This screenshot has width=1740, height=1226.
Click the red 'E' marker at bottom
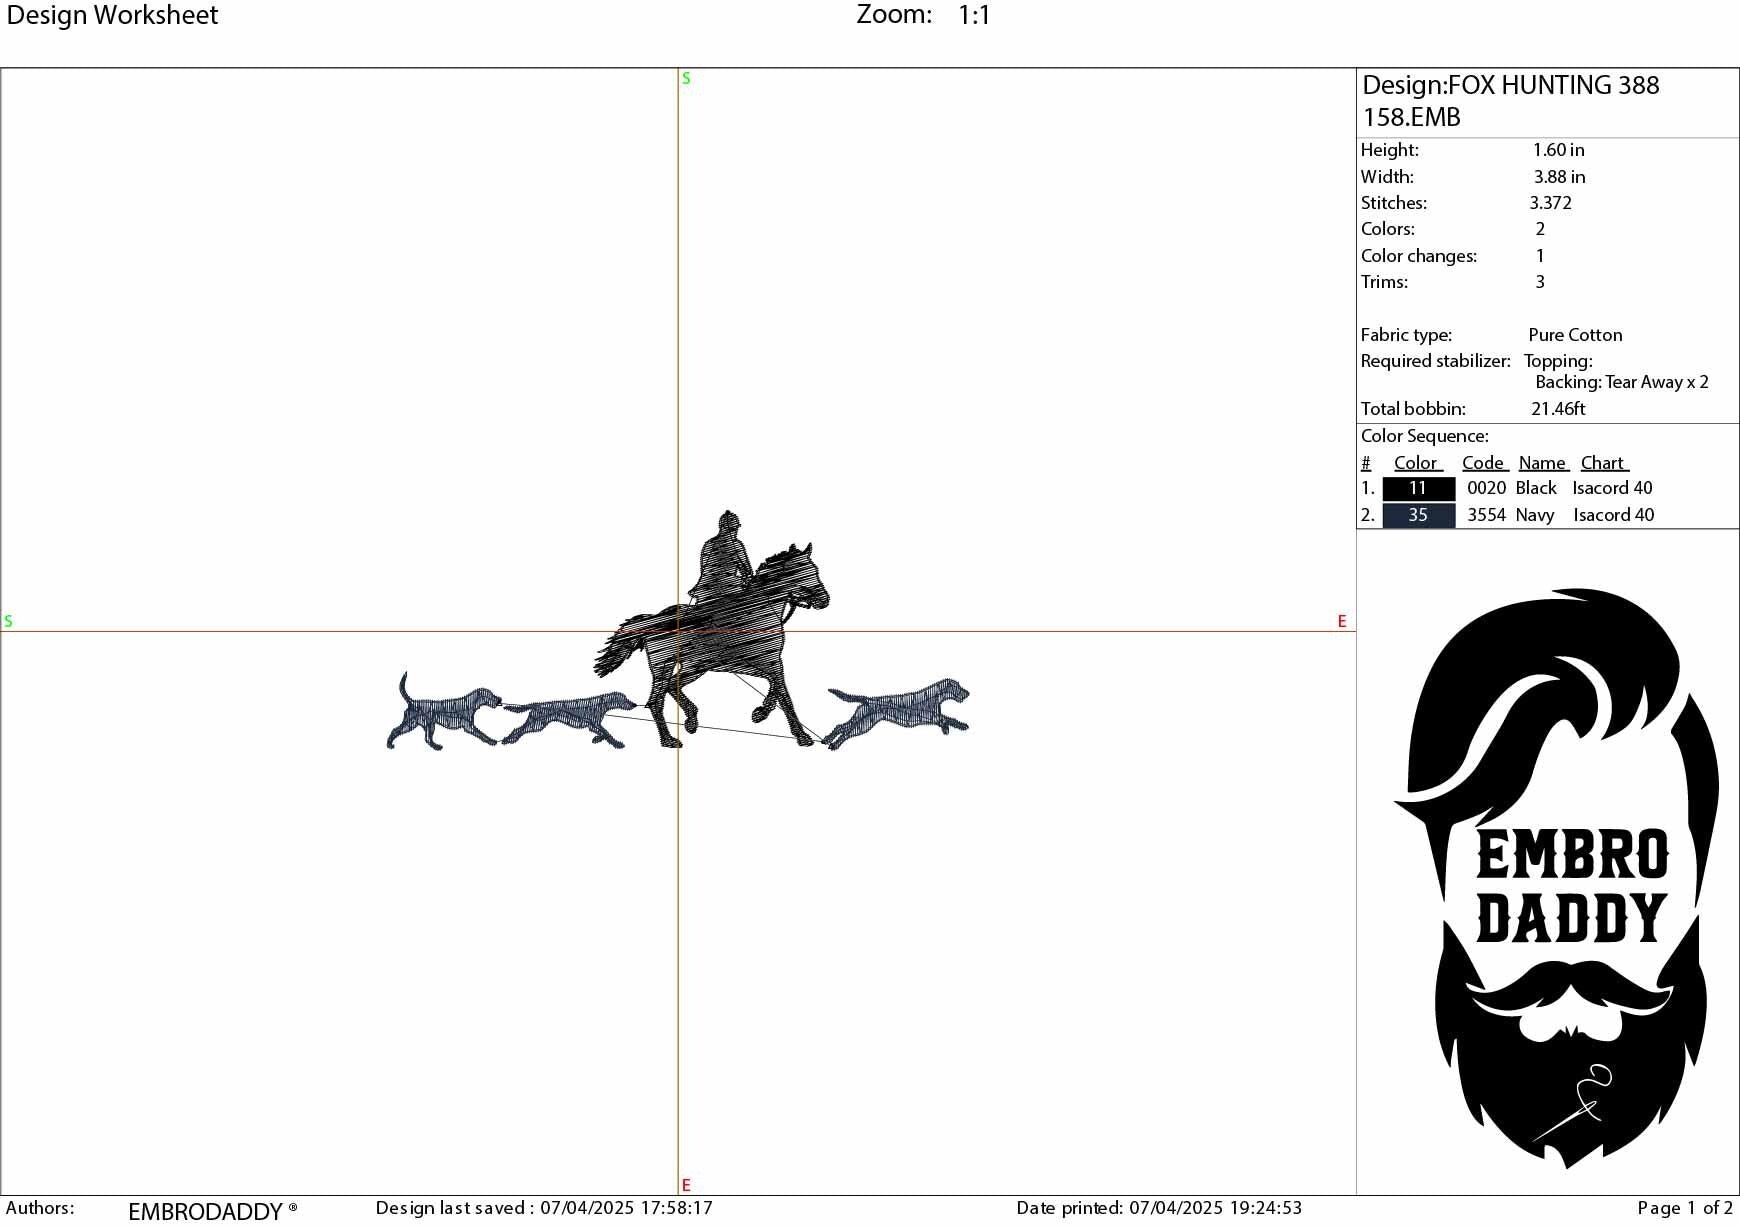tap(686, 1185)
